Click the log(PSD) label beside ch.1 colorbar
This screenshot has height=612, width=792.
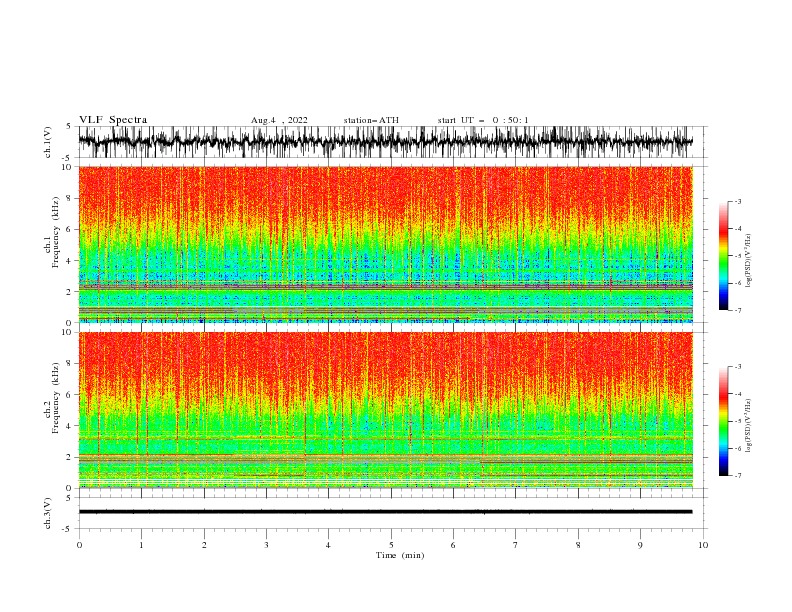coord(748,261)
